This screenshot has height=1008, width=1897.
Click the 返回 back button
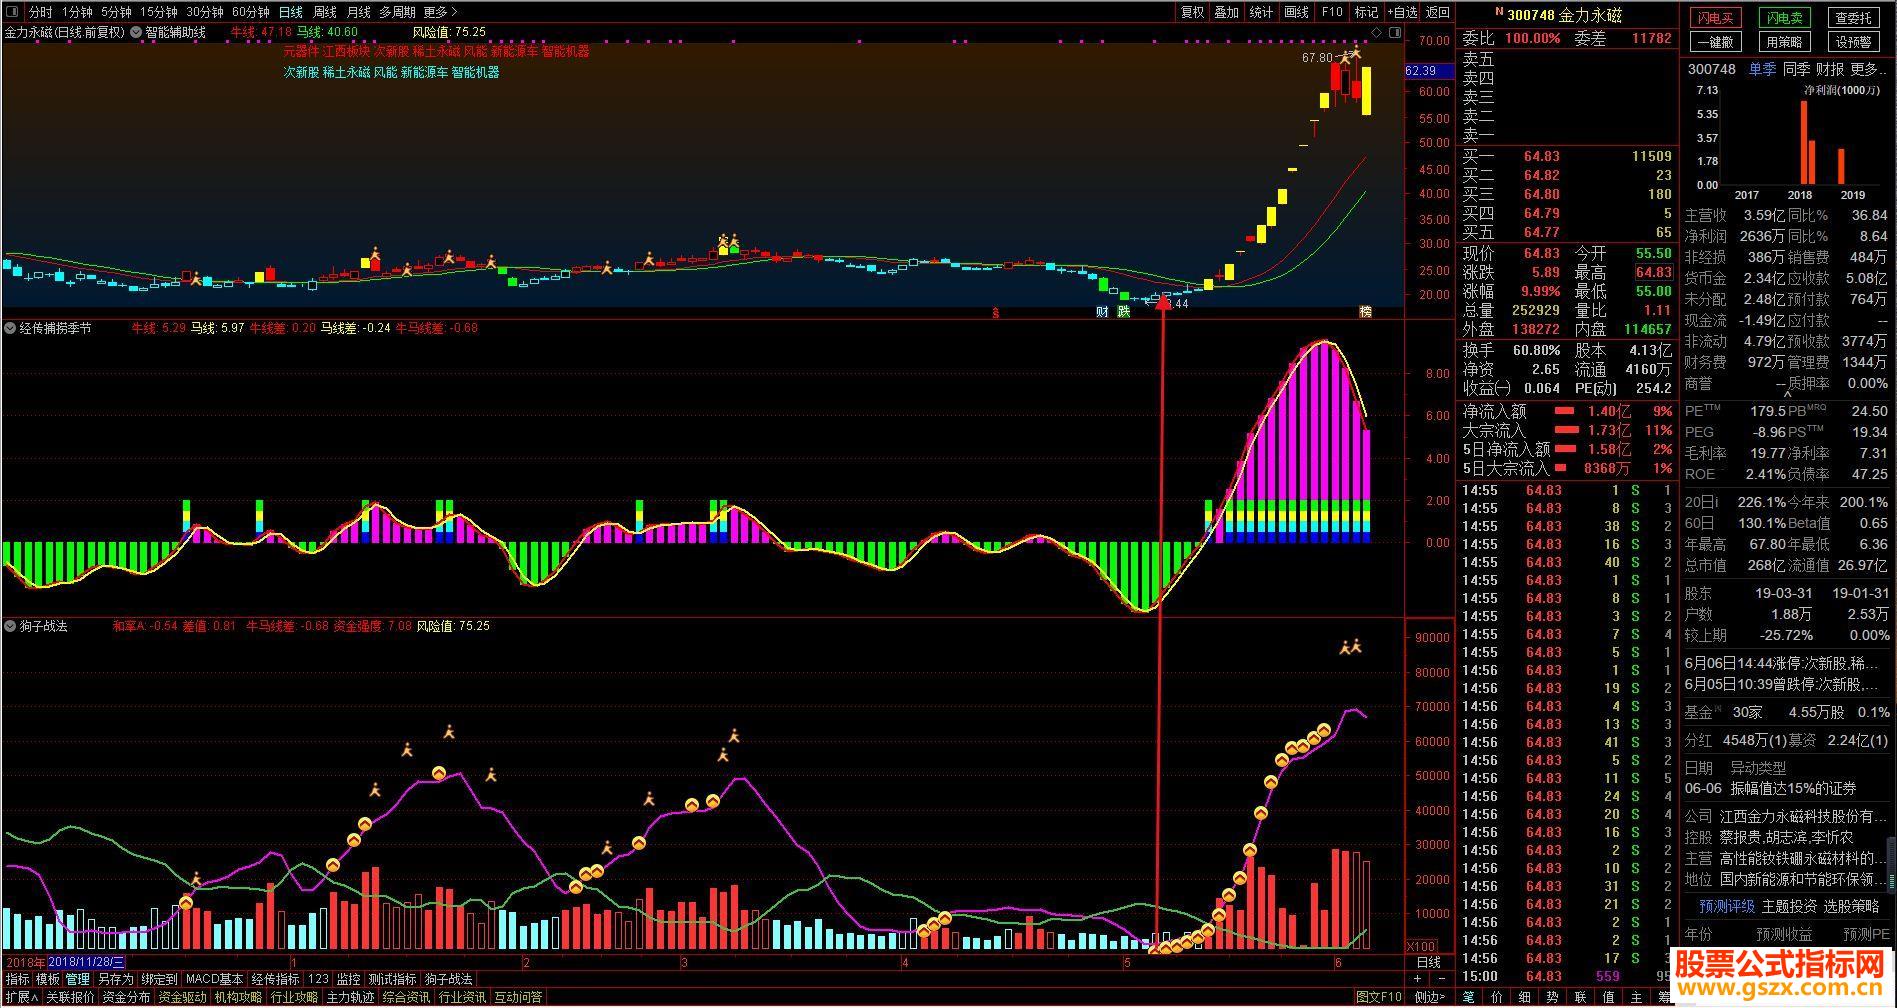1437,12
